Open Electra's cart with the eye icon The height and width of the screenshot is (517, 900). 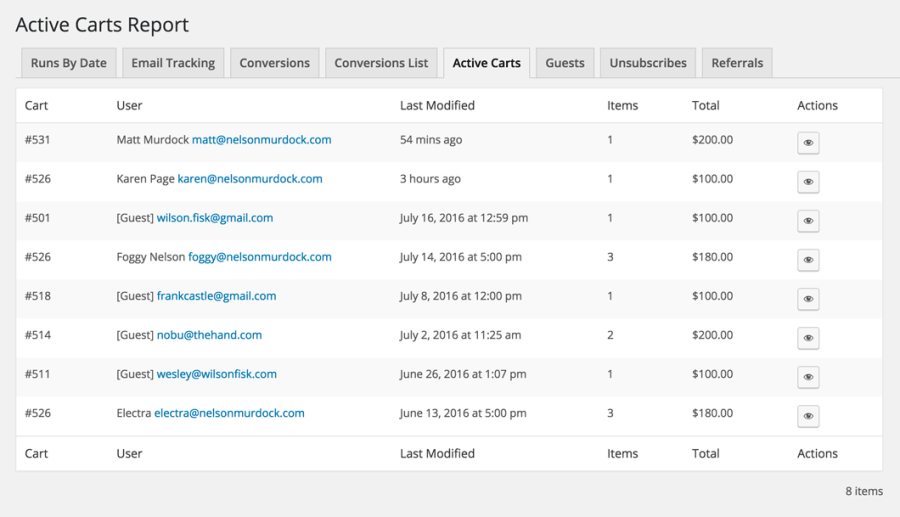tap(808, 416)
